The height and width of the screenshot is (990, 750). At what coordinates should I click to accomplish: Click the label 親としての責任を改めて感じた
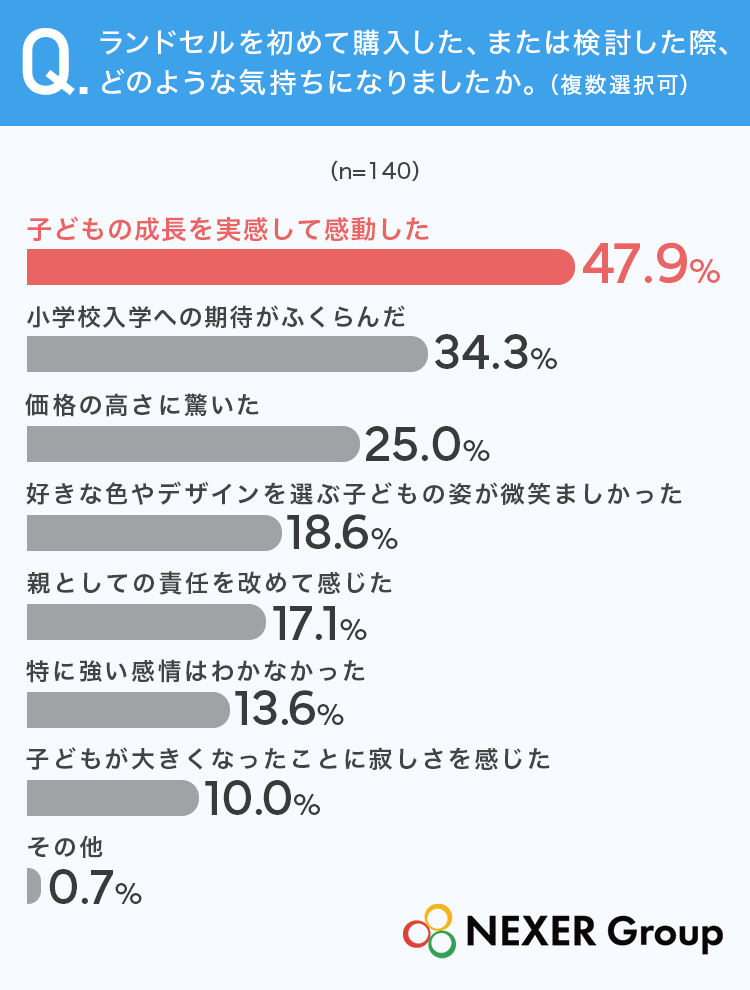pyautogui.click(x=210, y=583)
